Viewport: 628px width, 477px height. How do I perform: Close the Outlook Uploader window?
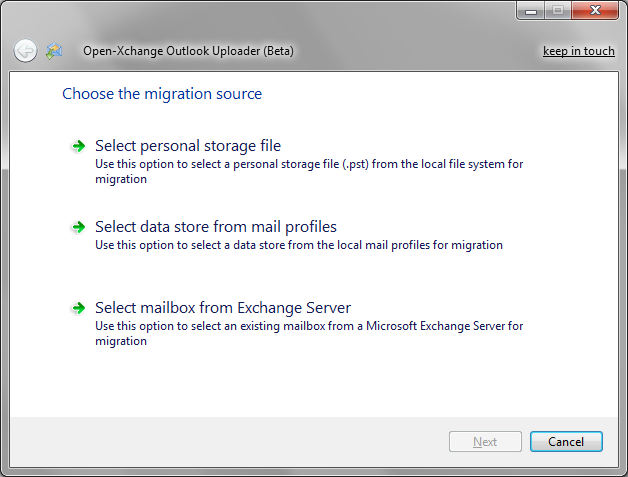pyautogui.click(x=595, y=11)
